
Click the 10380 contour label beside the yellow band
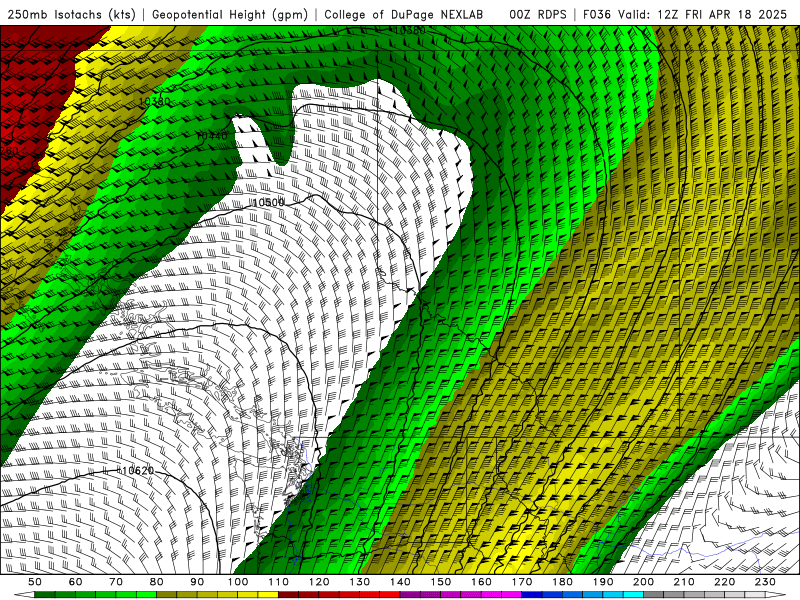click(155, 102)
